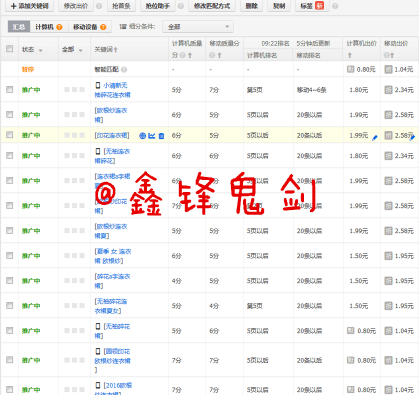
Task: Check the box for highlighted 印花连衣裙 row
Action: [x=10, y=135]
